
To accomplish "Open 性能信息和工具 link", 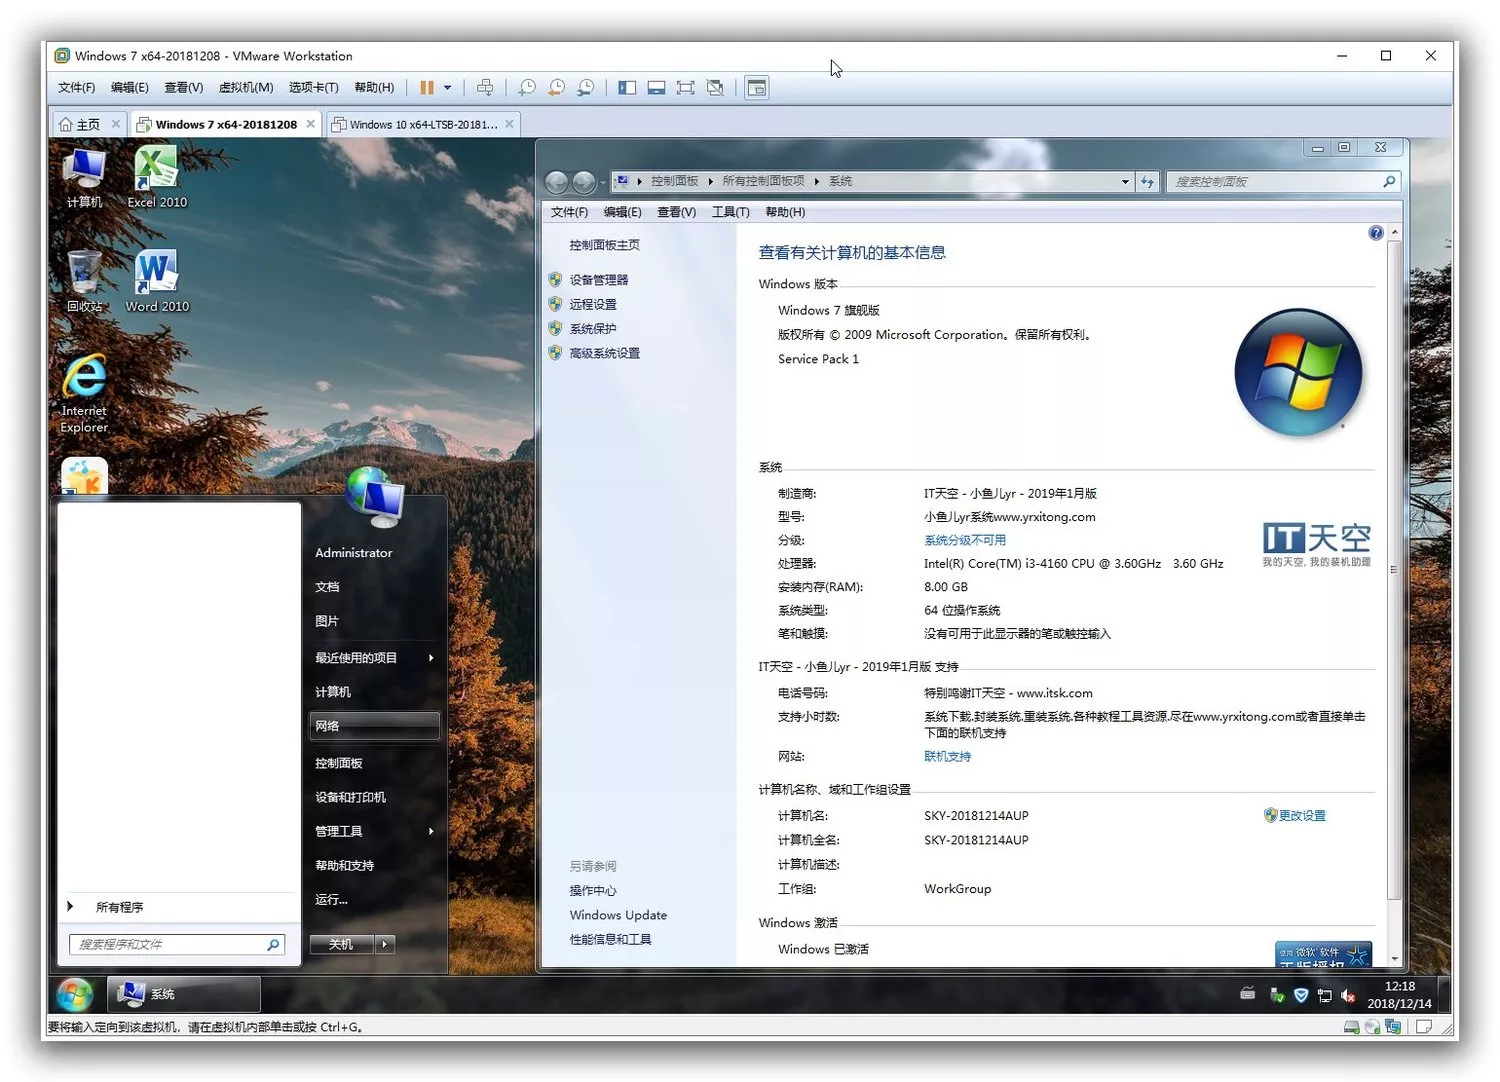I will 610,940.
